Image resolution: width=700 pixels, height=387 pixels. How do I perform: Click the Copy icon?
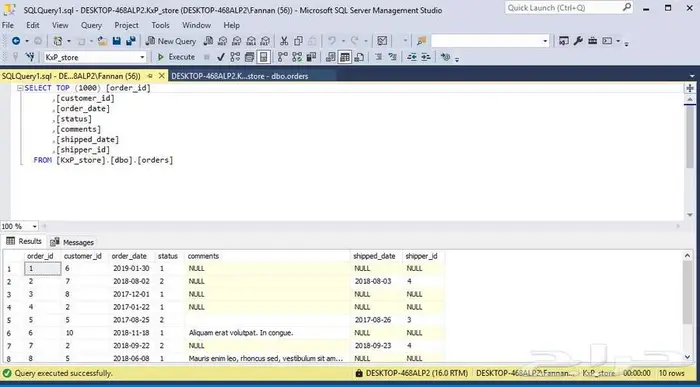pyautogui.click(x=298, y=41)
